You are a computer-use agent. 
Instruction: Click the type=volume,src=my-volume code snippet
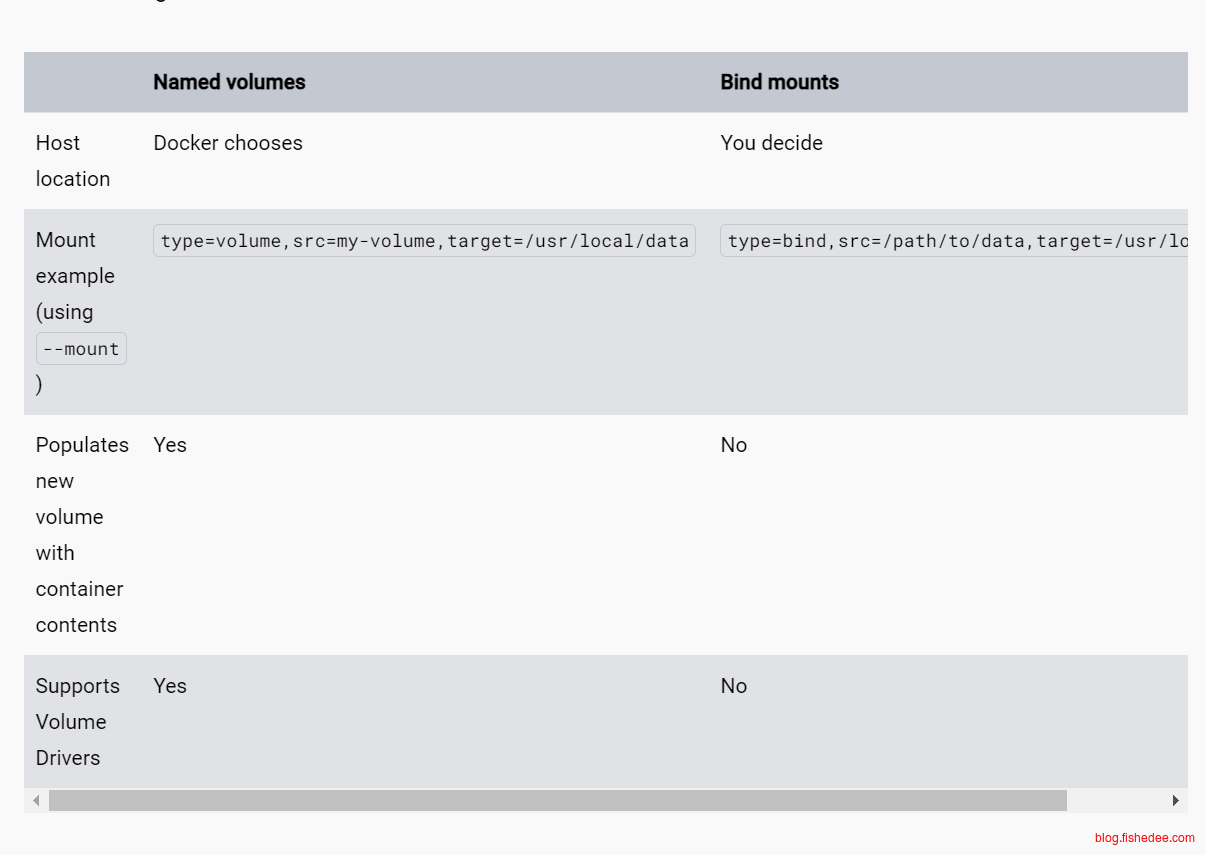click(x=424, y=241)
